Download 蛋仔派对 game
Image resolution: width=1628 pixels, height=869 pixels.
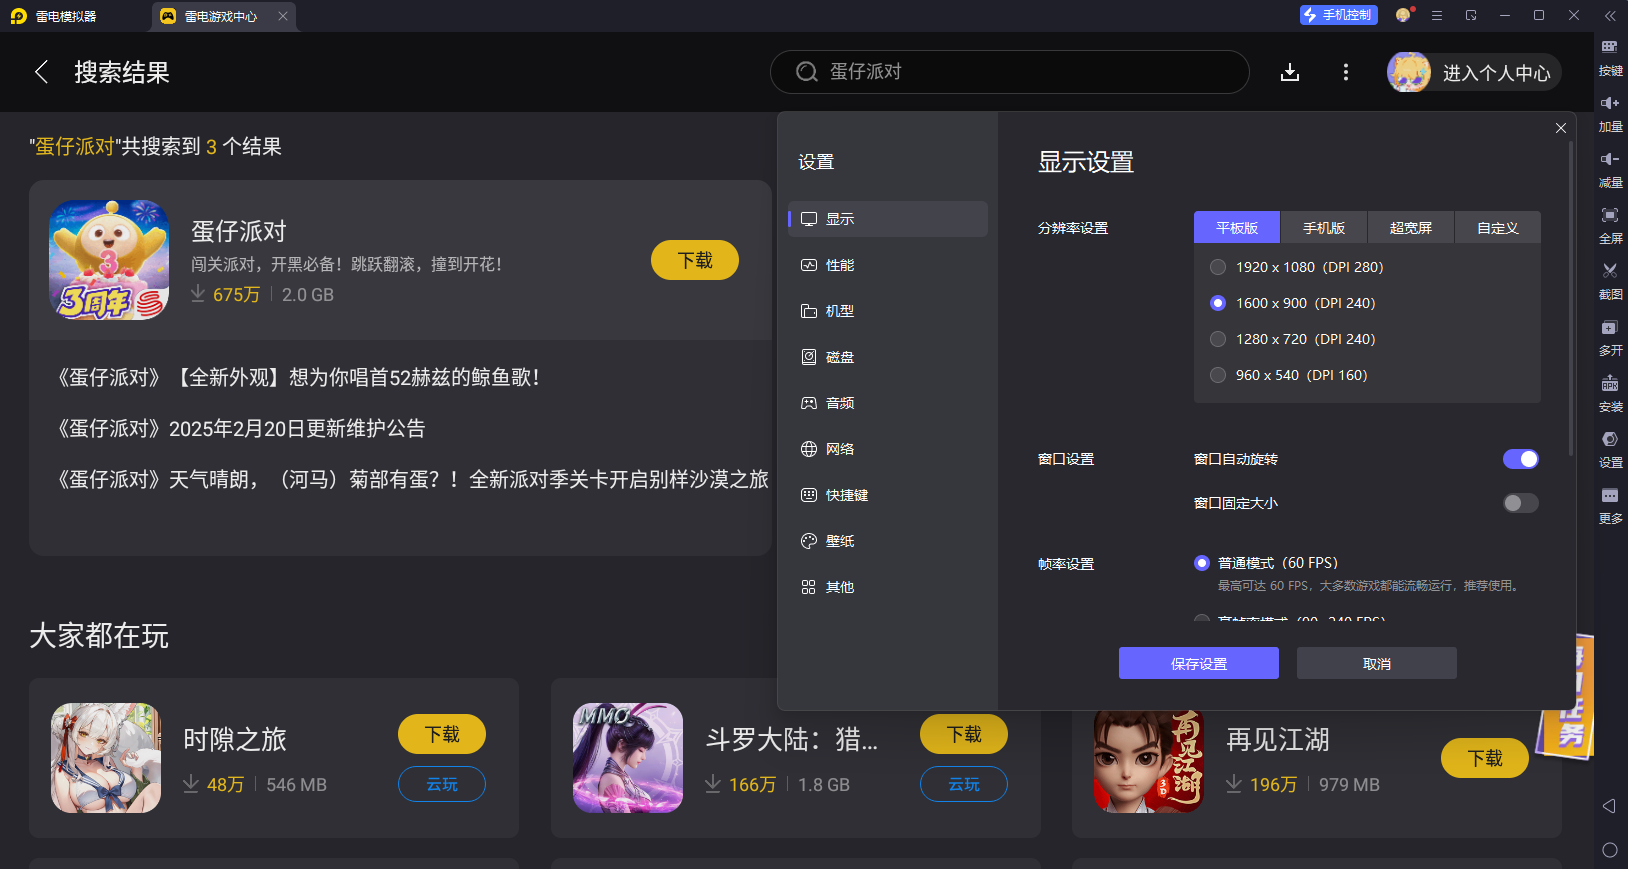[695, 260]
